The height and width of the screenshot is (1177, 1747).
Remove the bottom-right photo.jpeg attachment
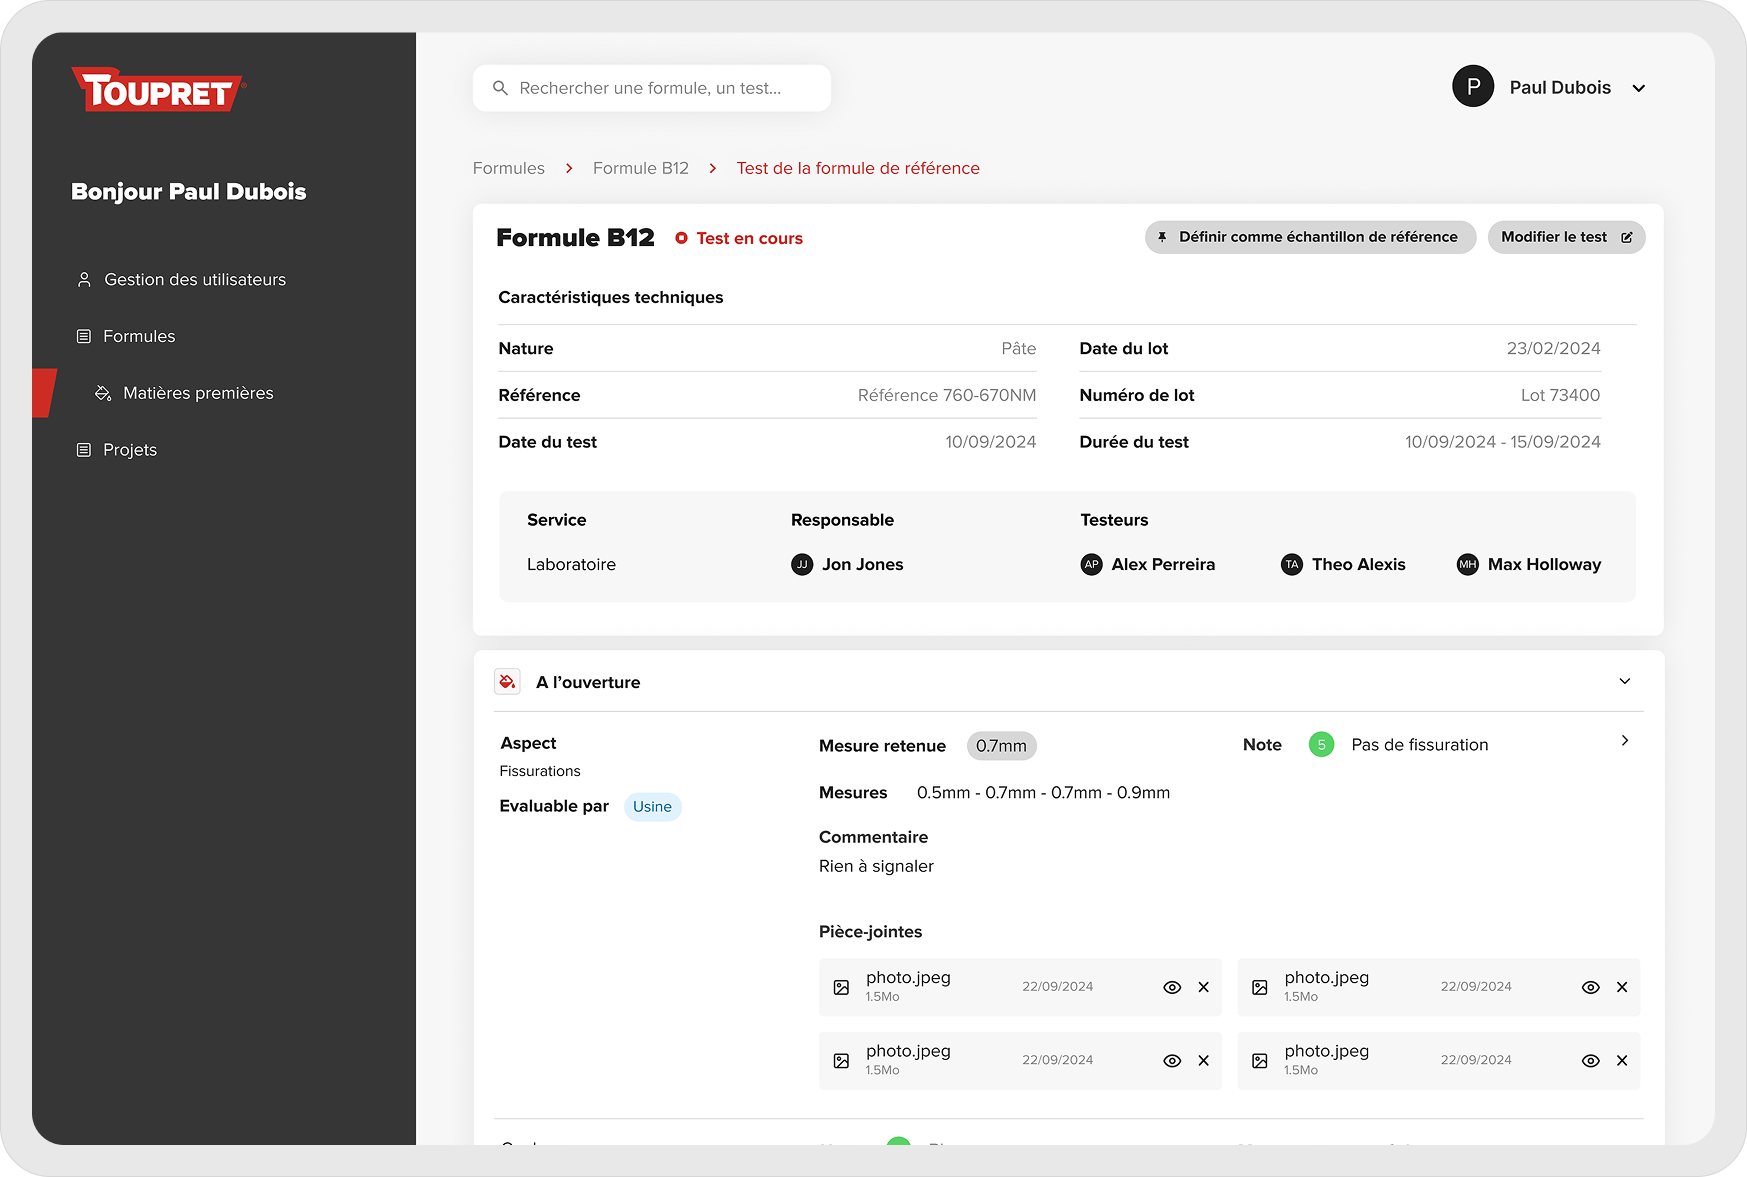pos(1621,1061)
